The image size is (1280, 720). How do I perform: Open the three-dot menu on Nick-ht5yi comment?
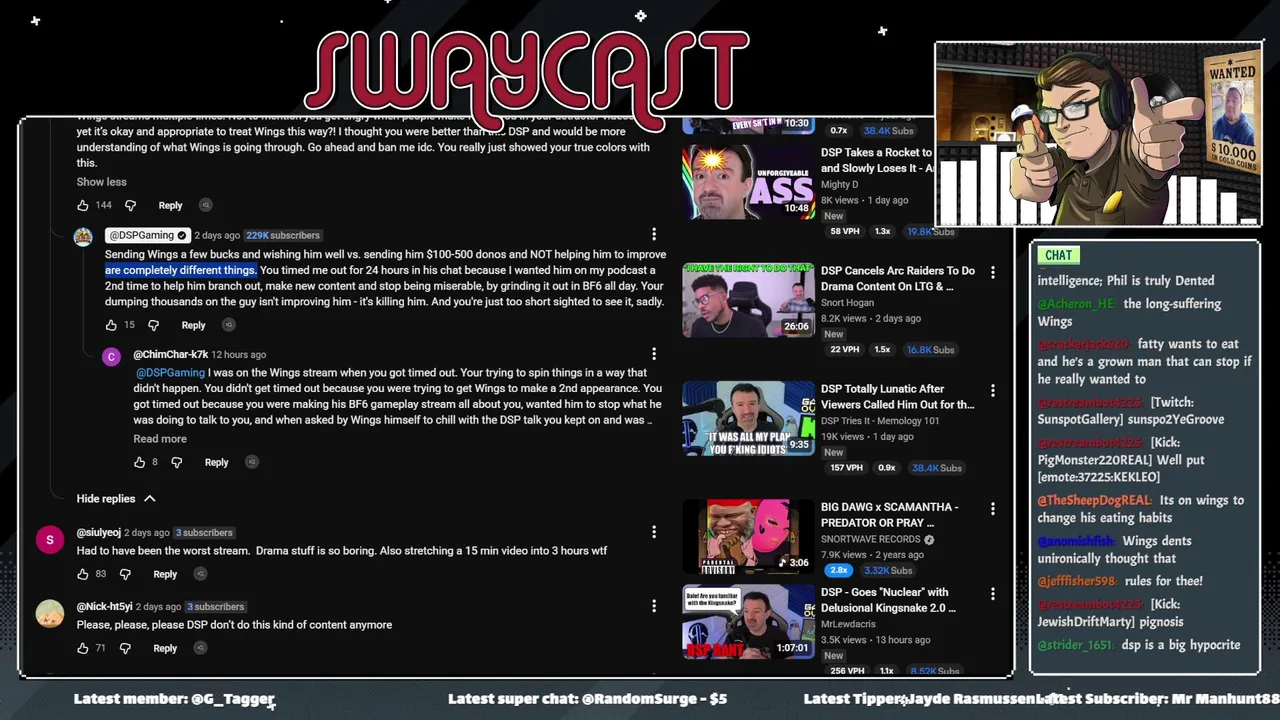pyautogui.click(x=654, y=606)
